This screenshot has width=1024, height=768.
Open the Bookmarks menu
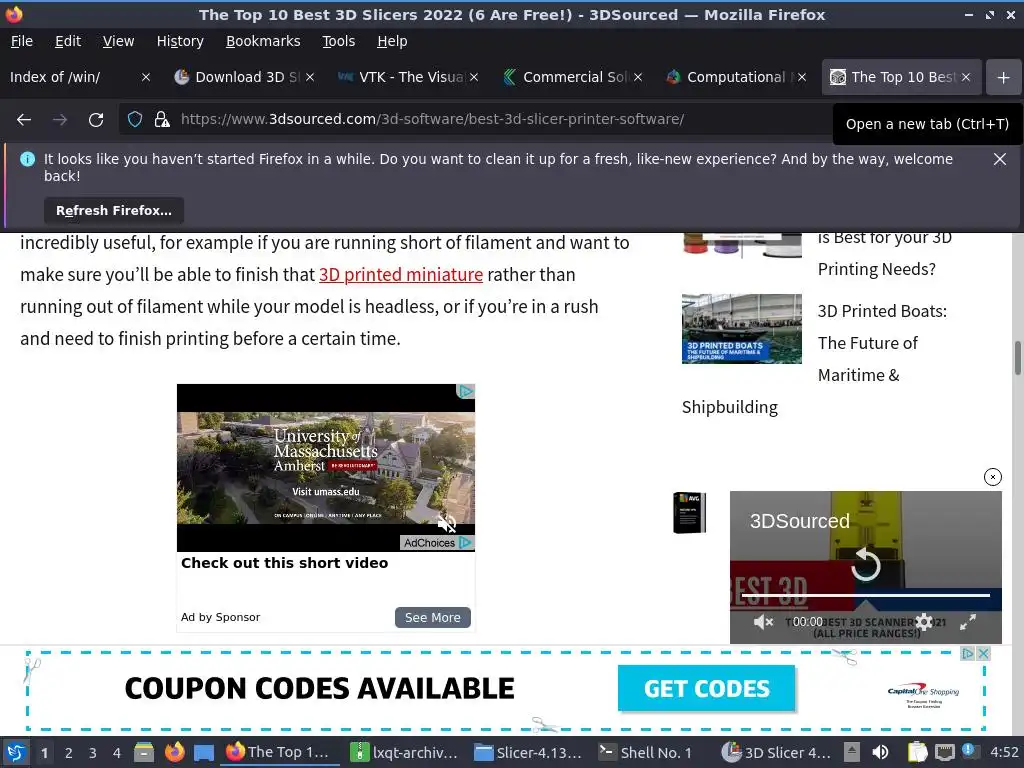(263, 41)
